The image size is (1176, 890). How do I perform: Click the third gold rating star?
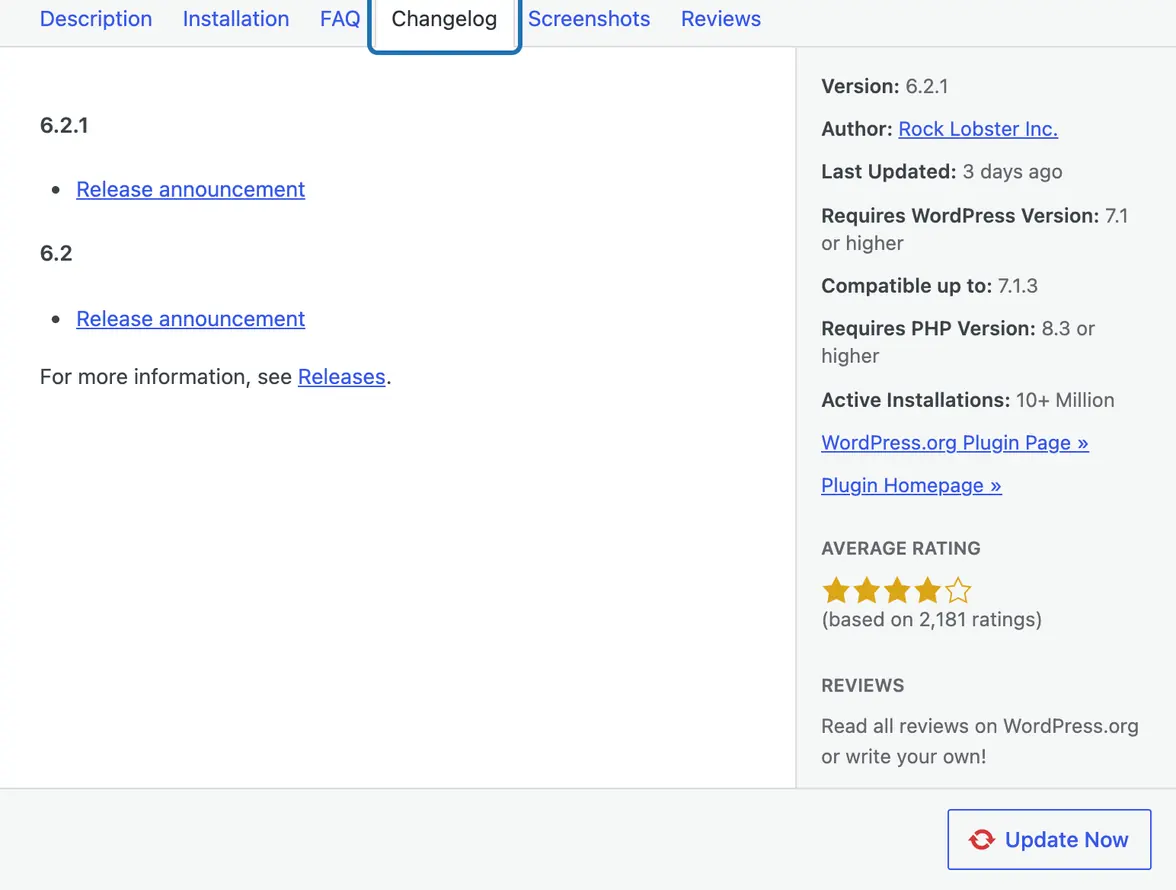tap(897, 591)
